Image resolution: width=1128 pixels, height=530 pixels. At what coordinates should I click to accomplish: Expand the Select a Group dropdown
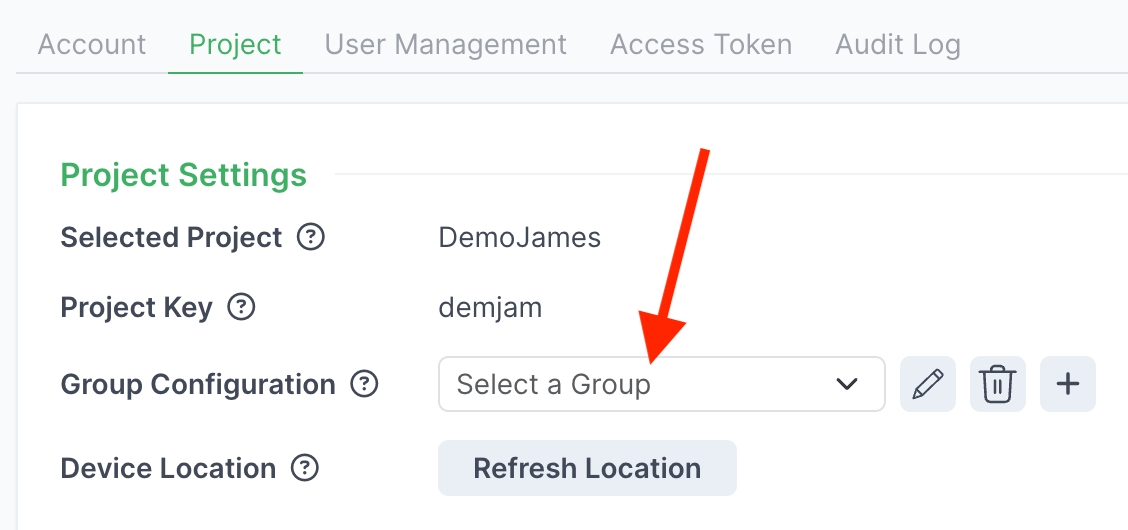click(661, 384)
